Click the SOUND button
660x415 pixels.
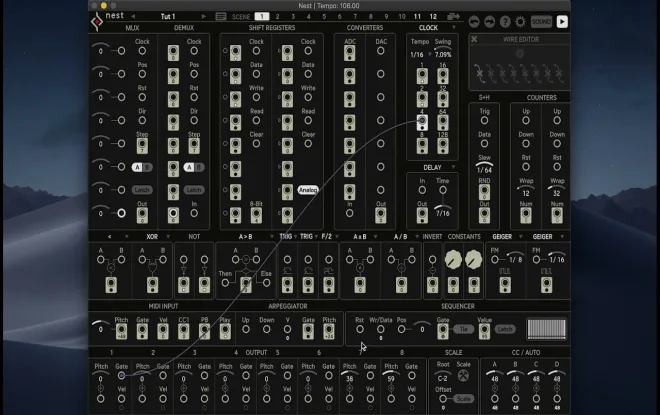541,22
